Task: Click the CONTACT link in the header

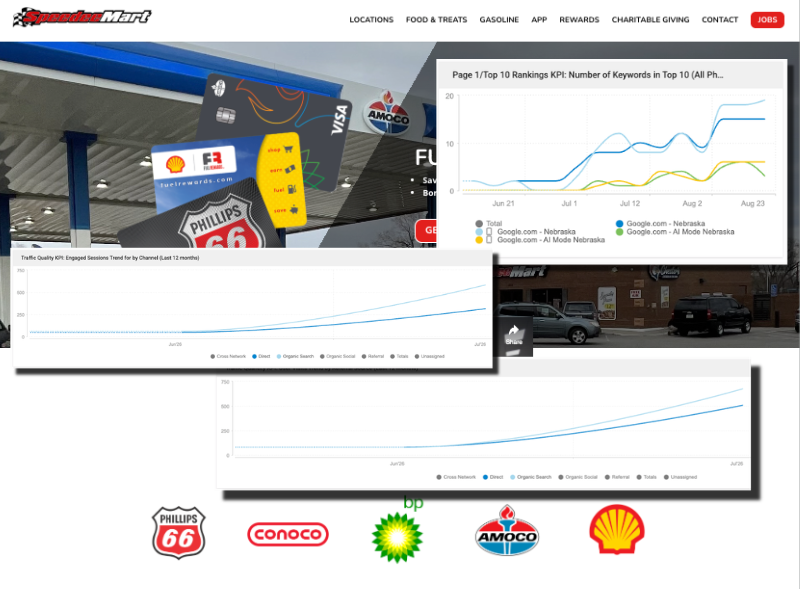Action: [719, 20]
